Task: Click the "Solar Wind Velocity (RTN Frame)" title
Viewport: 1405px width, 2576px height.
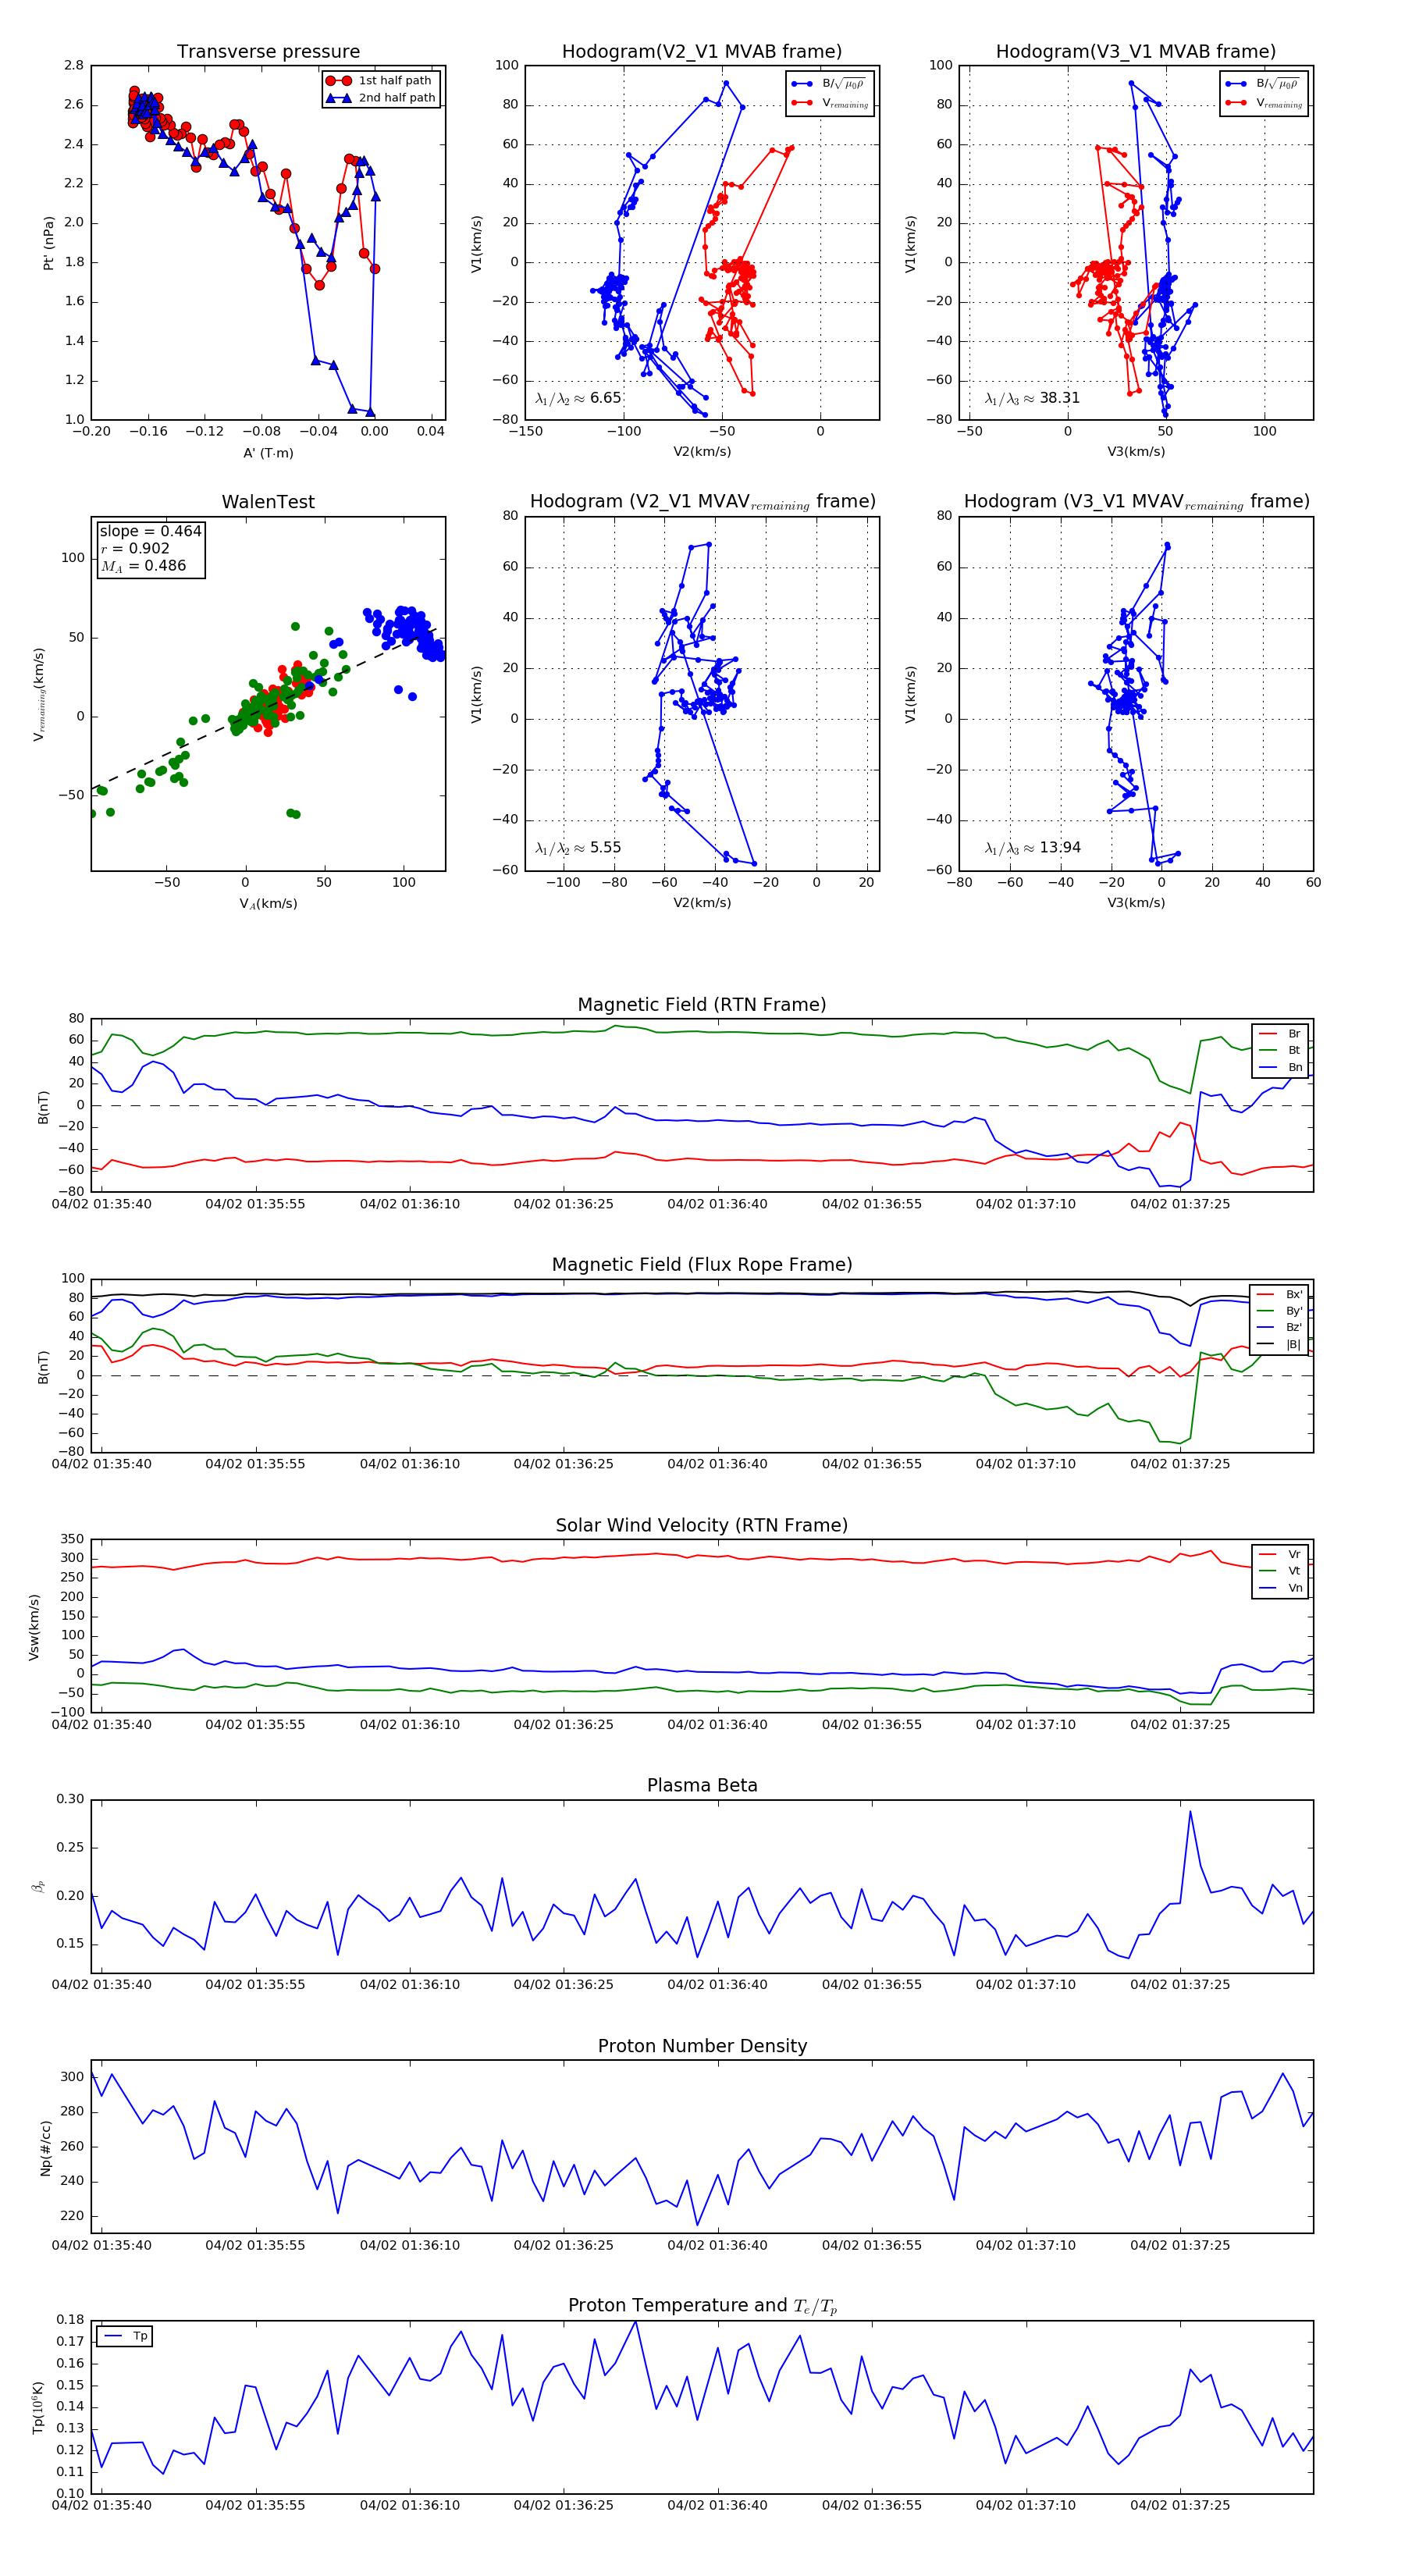Action: coord(702,1525)
